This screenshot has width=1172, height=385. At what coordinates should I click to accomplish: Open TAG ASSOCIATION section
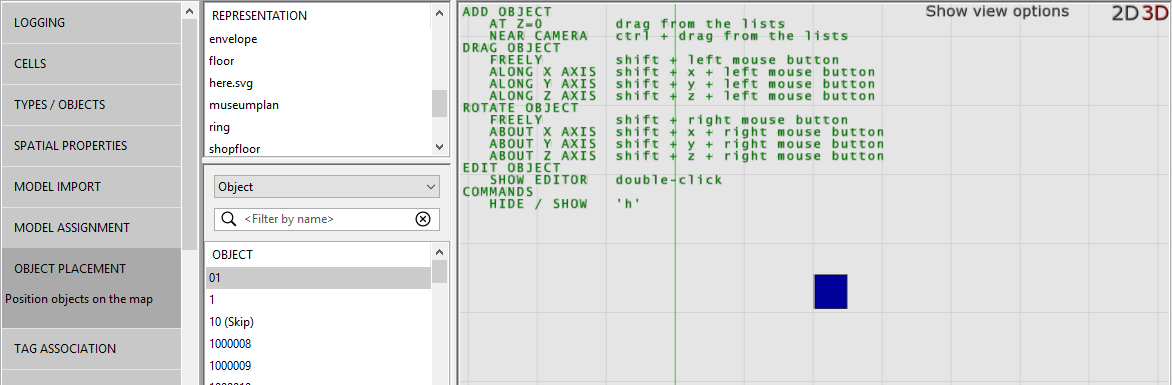click(x=91, y=349)
